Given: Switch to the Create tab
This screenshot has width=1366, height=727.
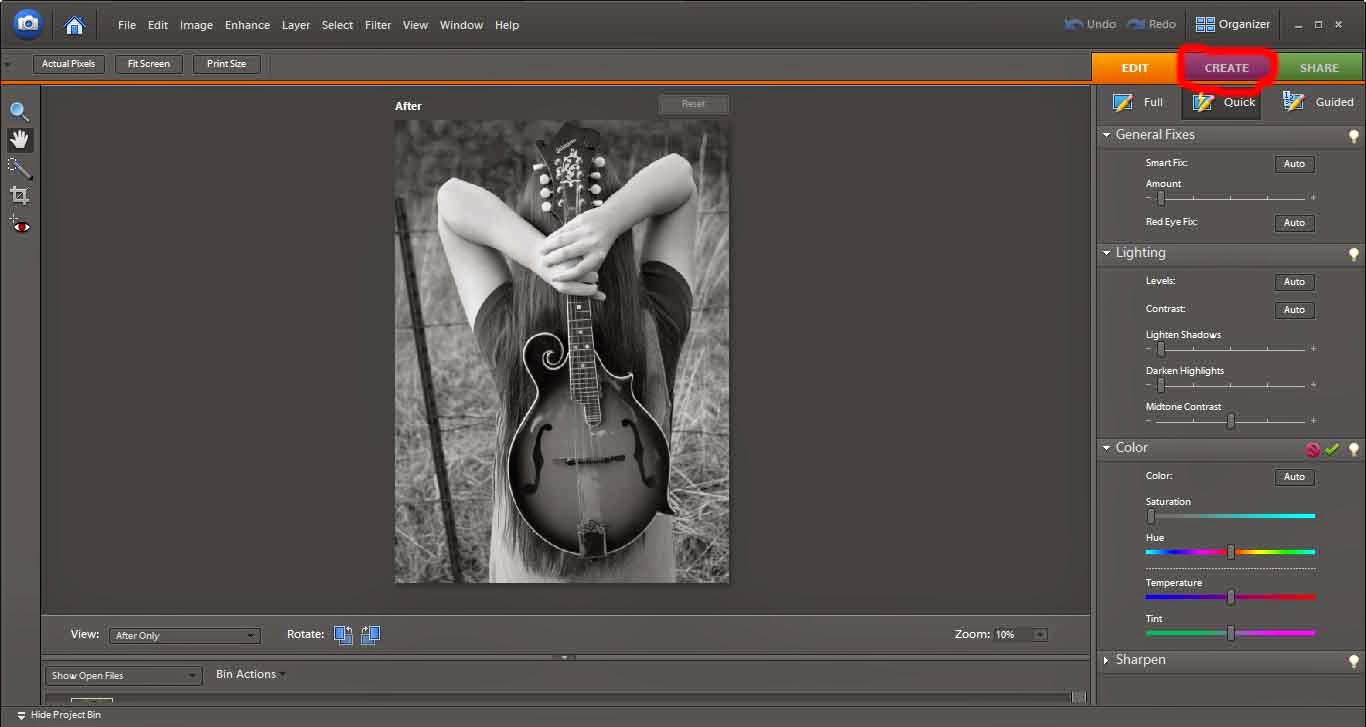Looking at the screenshot, I should 1226,68.
